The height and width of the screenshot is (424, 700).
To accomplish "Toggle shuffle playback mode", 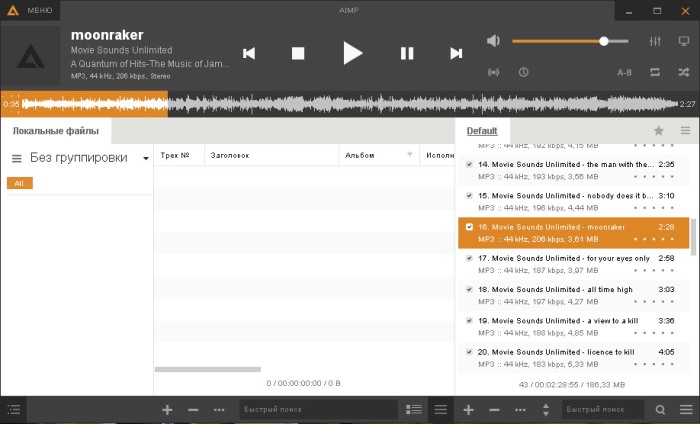I will tap(683, 72).
